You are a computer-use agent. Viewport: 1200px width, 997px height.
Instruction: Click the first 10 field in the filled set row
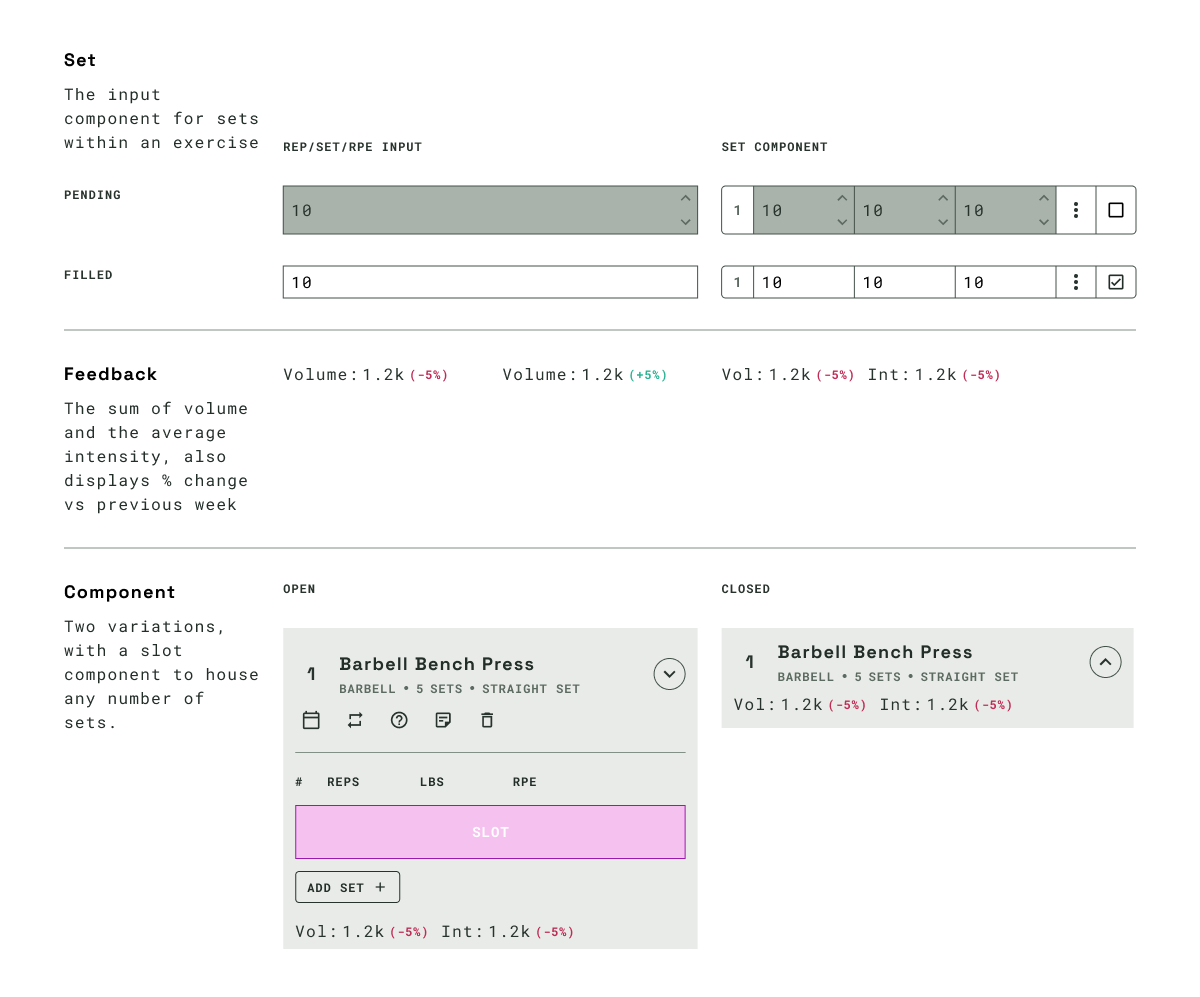pyautogui.click(x=803, y=282)
